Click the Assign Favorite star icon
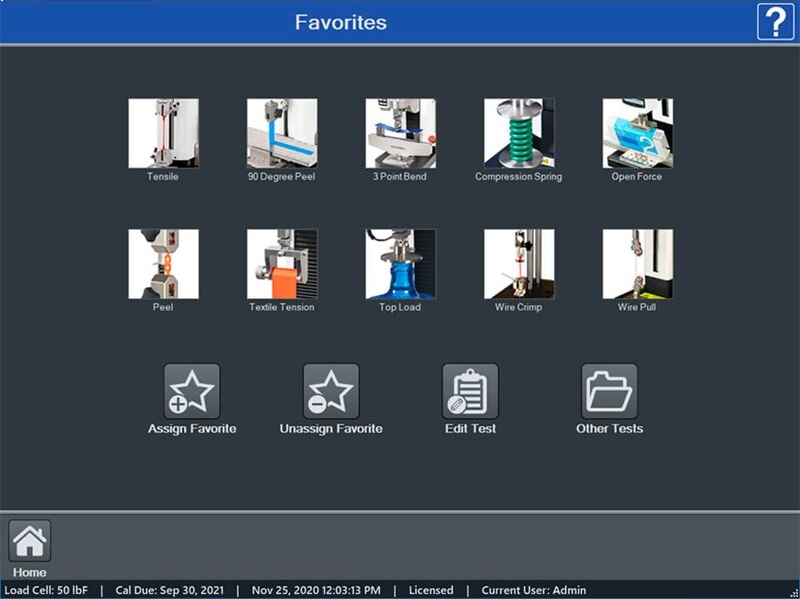 (192, 391)
